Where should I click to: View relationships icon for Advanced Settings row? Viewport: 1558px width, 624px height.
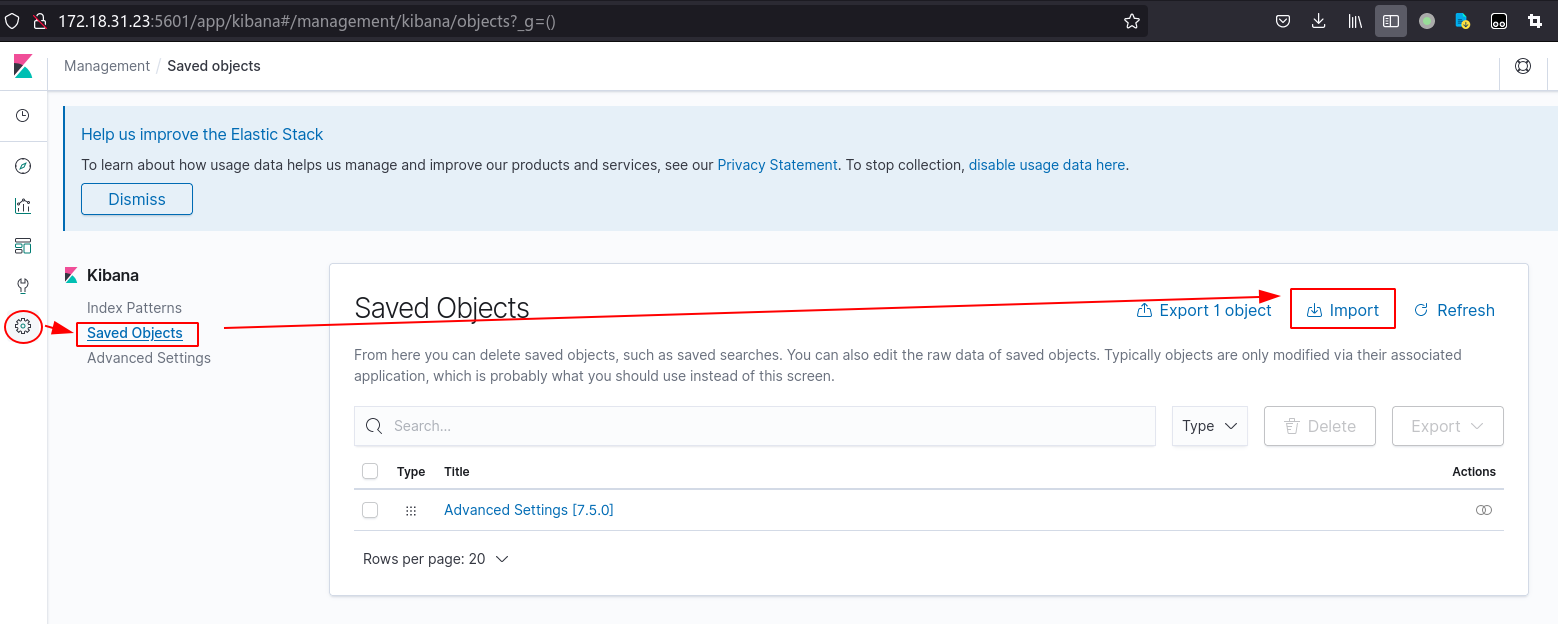coord(1484,510)
